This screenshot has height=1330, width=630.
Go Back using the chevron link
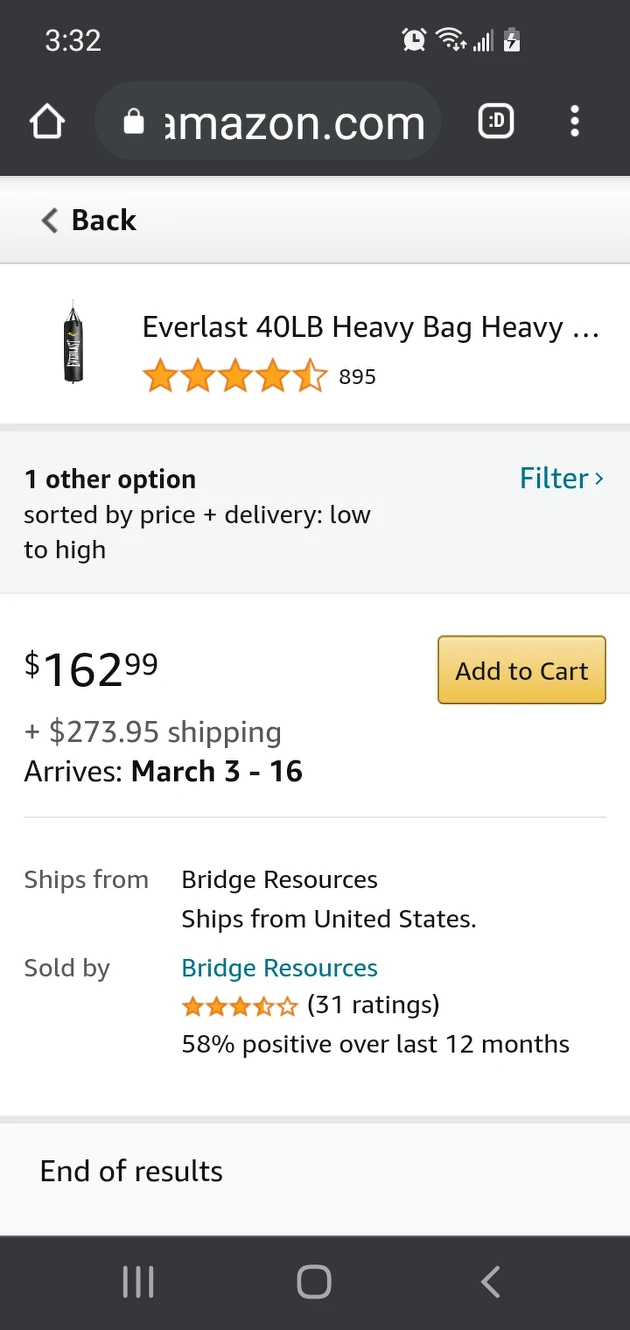point(88,220)
